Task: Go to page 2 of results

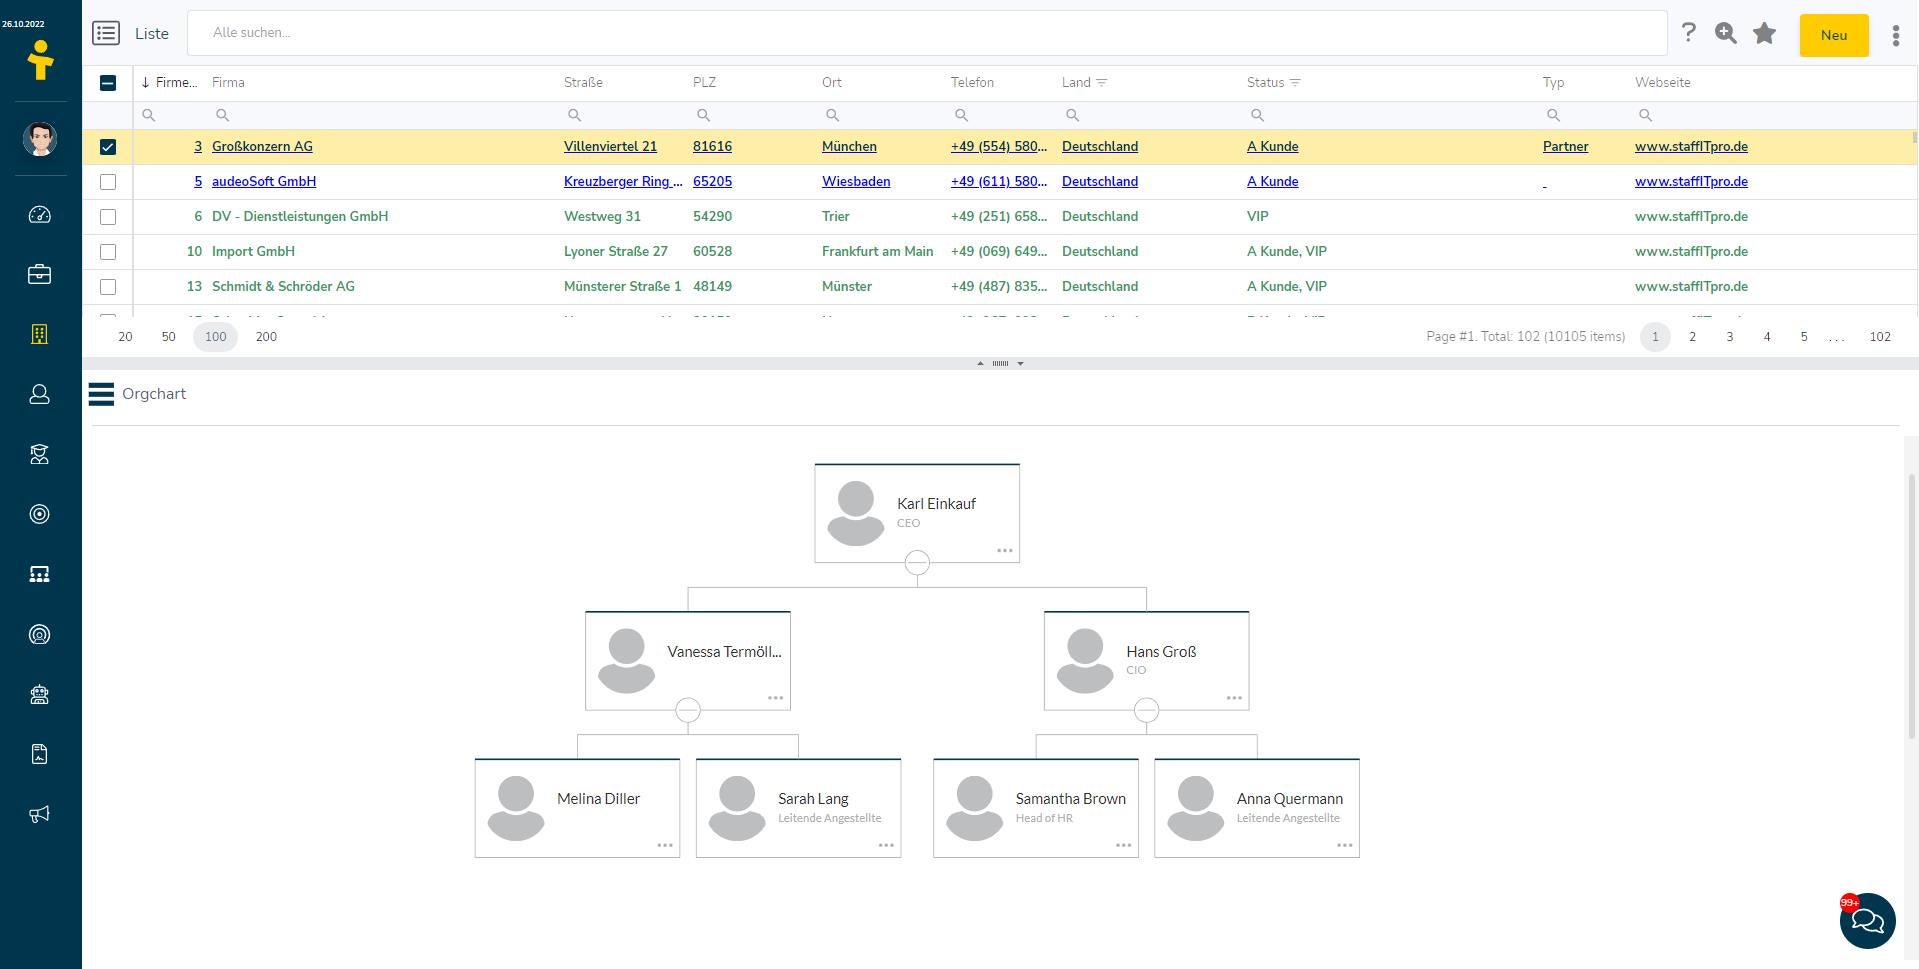Action: pyautogui.click(x=1692, y=337)
